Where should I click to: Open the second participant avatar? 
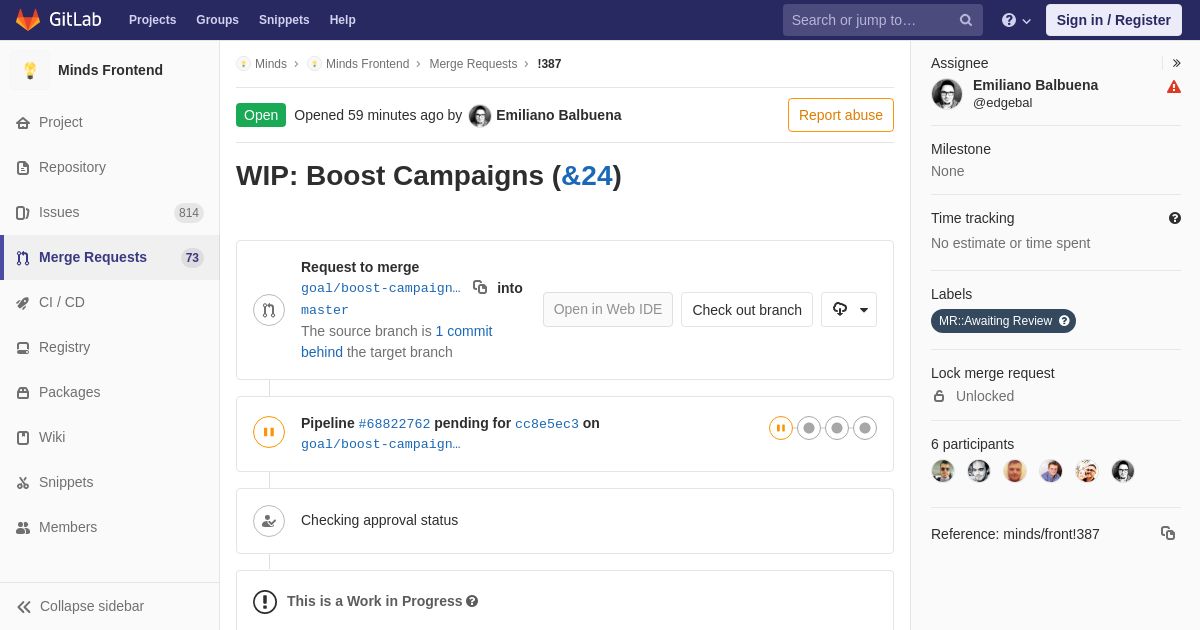tap(979, 471)
